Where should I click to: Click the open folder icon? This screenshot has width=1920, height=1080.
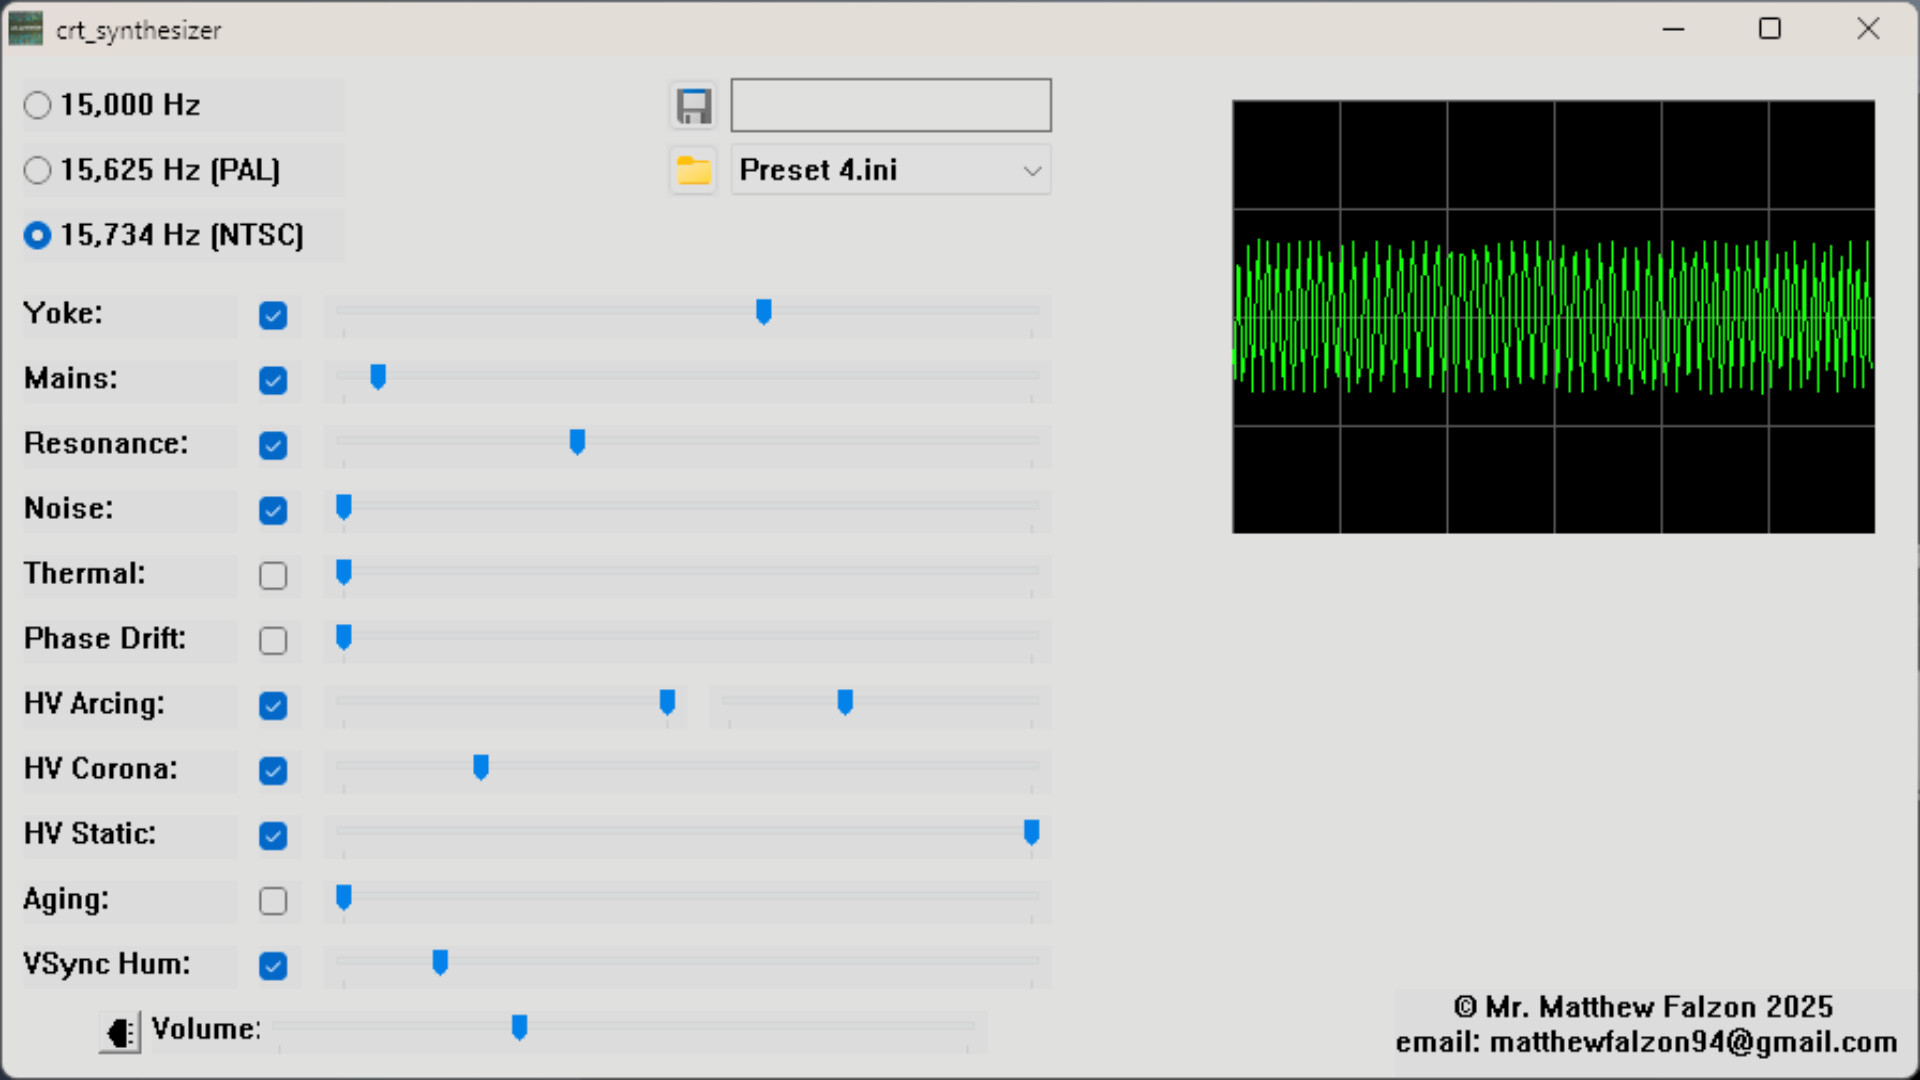pos(693,170)
